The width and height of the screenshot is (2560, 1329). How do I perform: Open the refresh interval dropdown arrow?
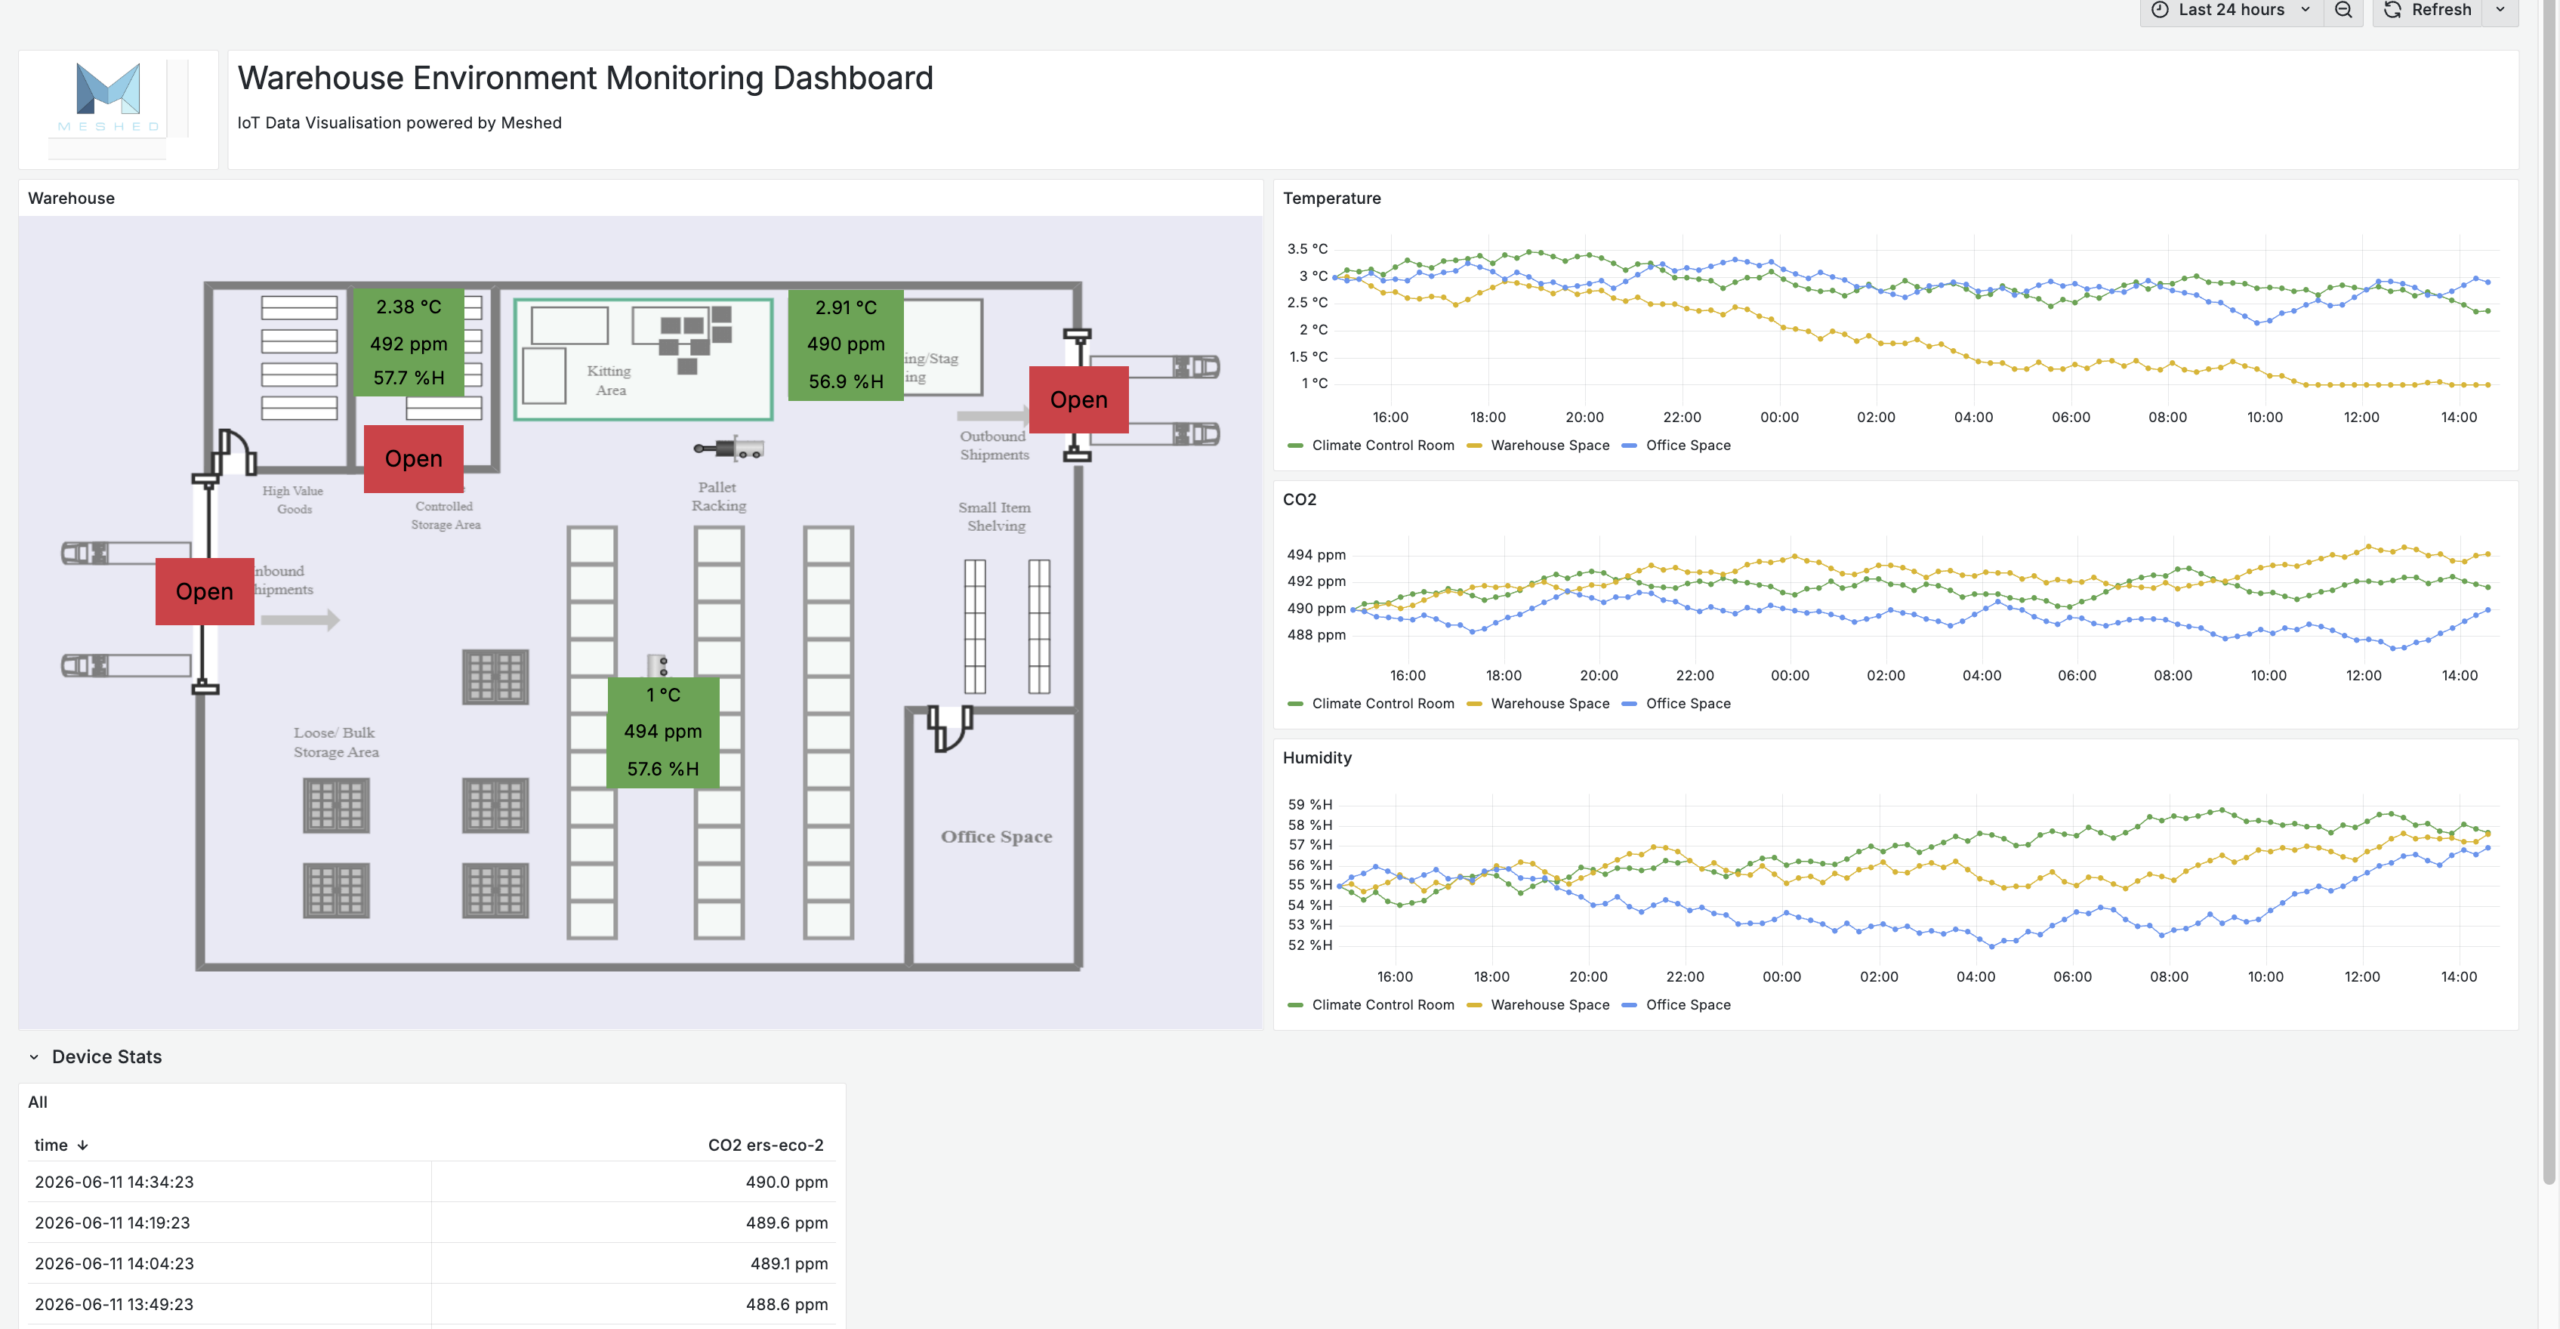click(x=2500, y=10)
